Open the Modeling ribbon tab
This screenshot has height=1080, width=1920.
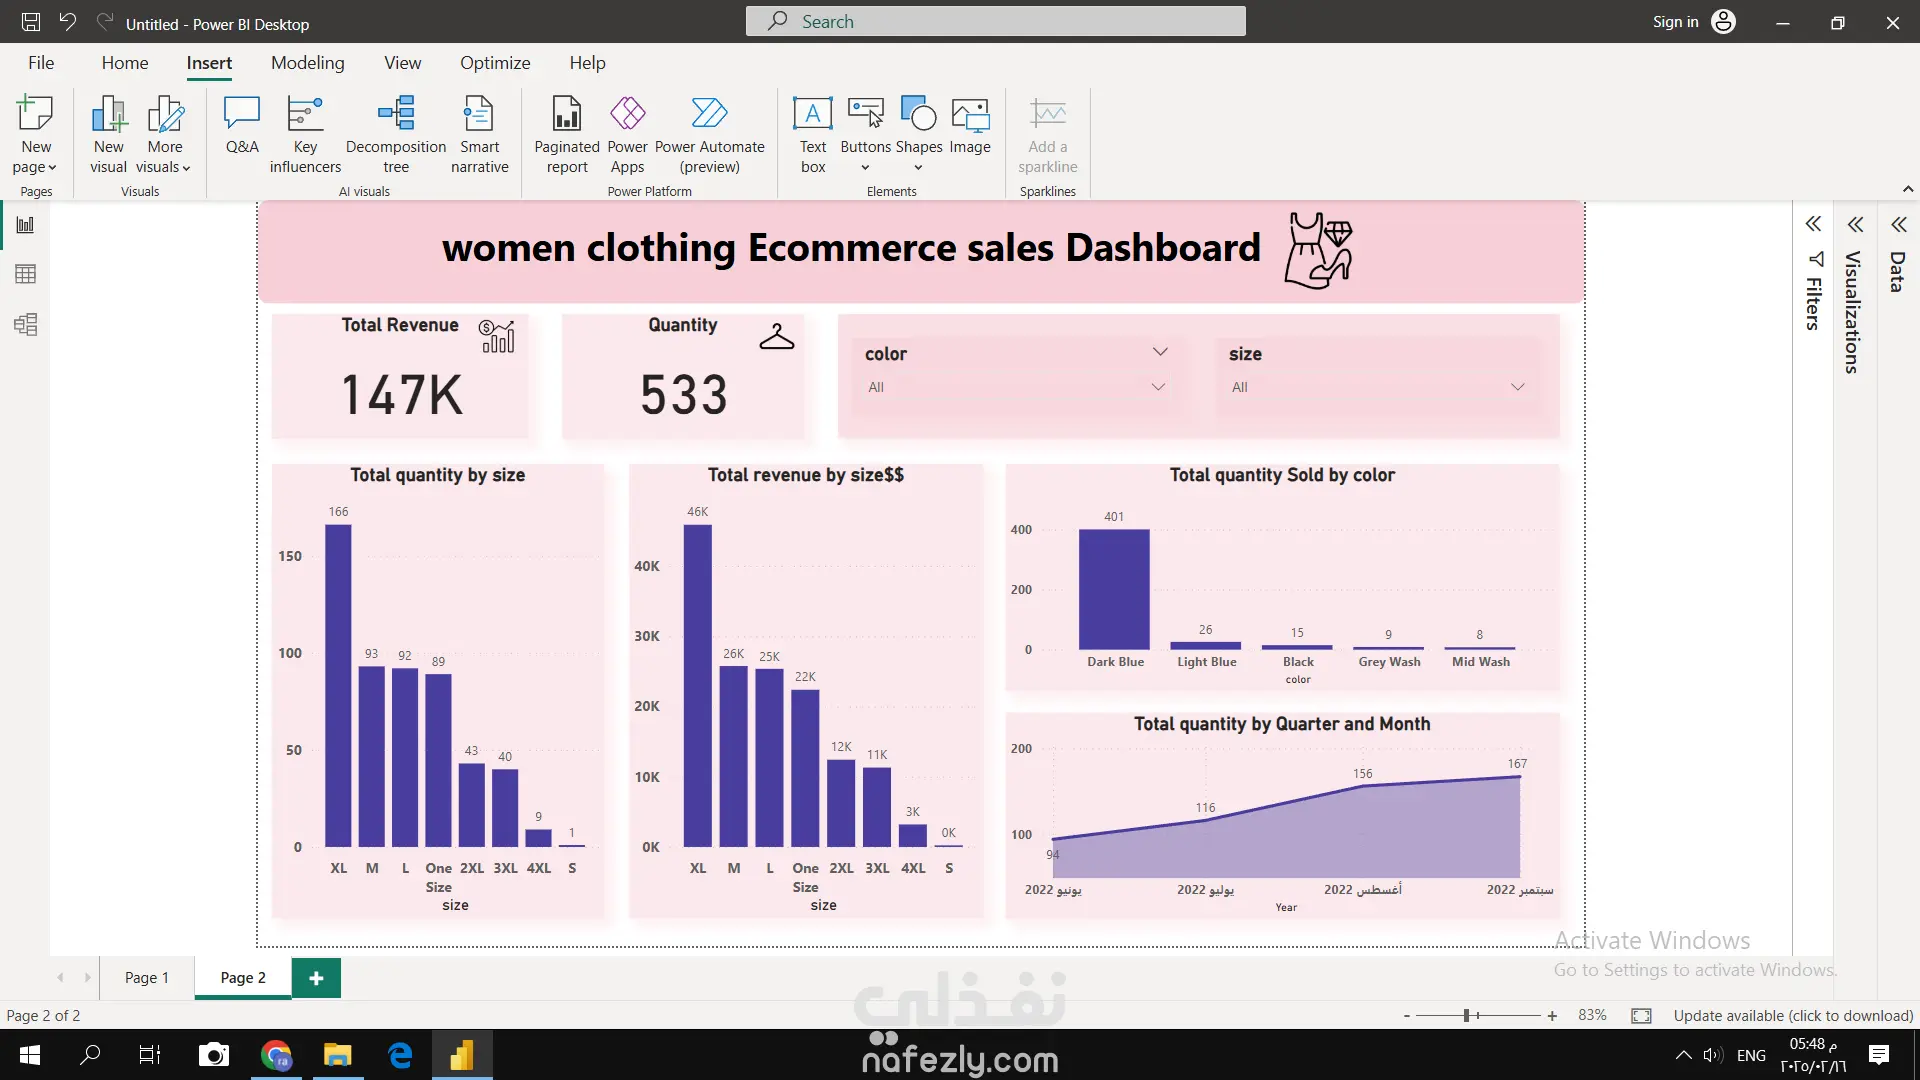[307, 63]
